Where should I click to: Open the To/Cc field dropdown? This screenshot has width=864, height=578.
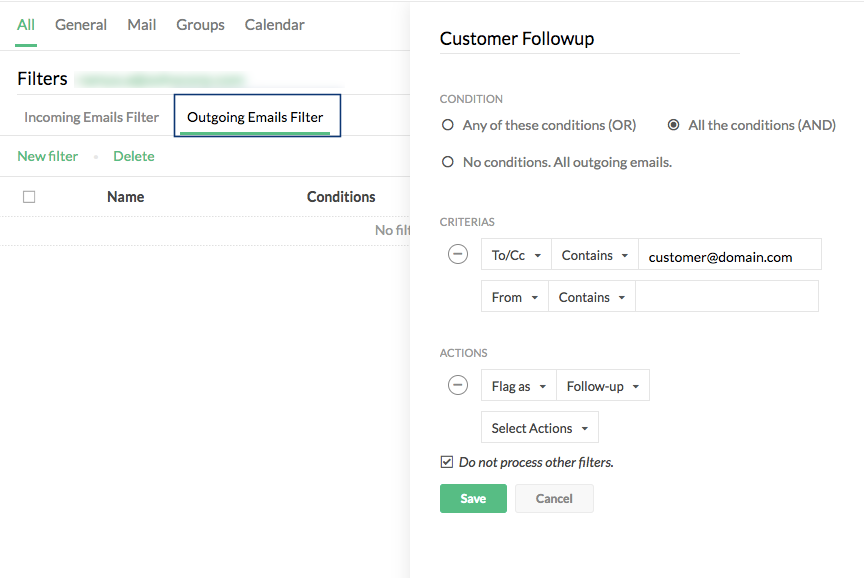pos(516,255)
